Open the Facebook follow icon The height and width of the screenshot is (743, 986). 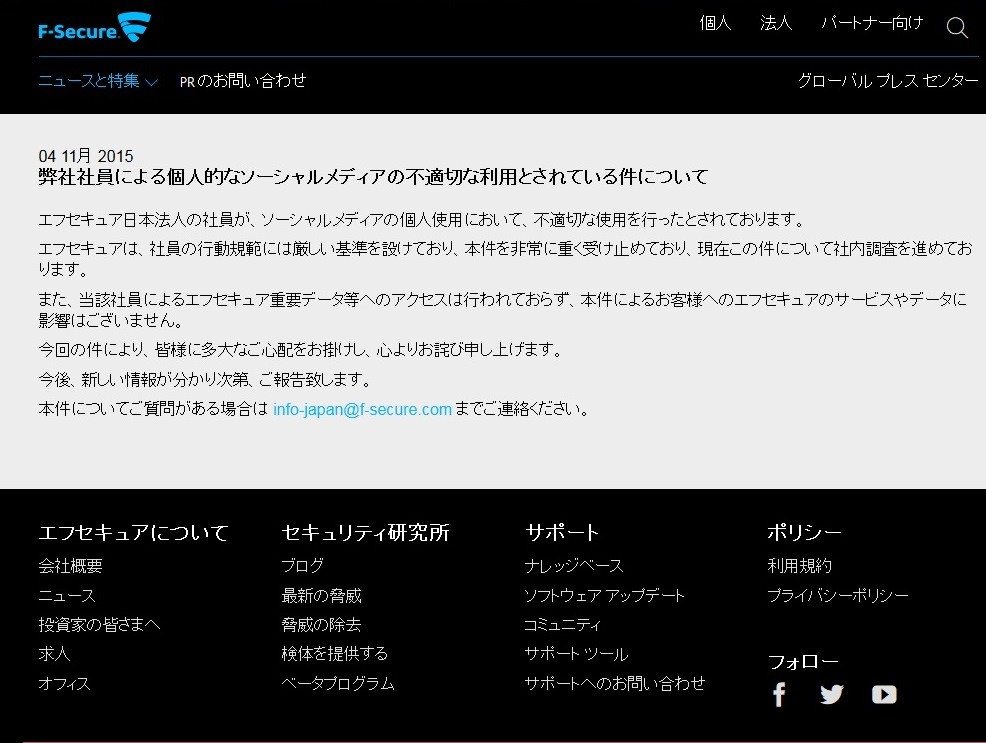(x=780, y=694)
